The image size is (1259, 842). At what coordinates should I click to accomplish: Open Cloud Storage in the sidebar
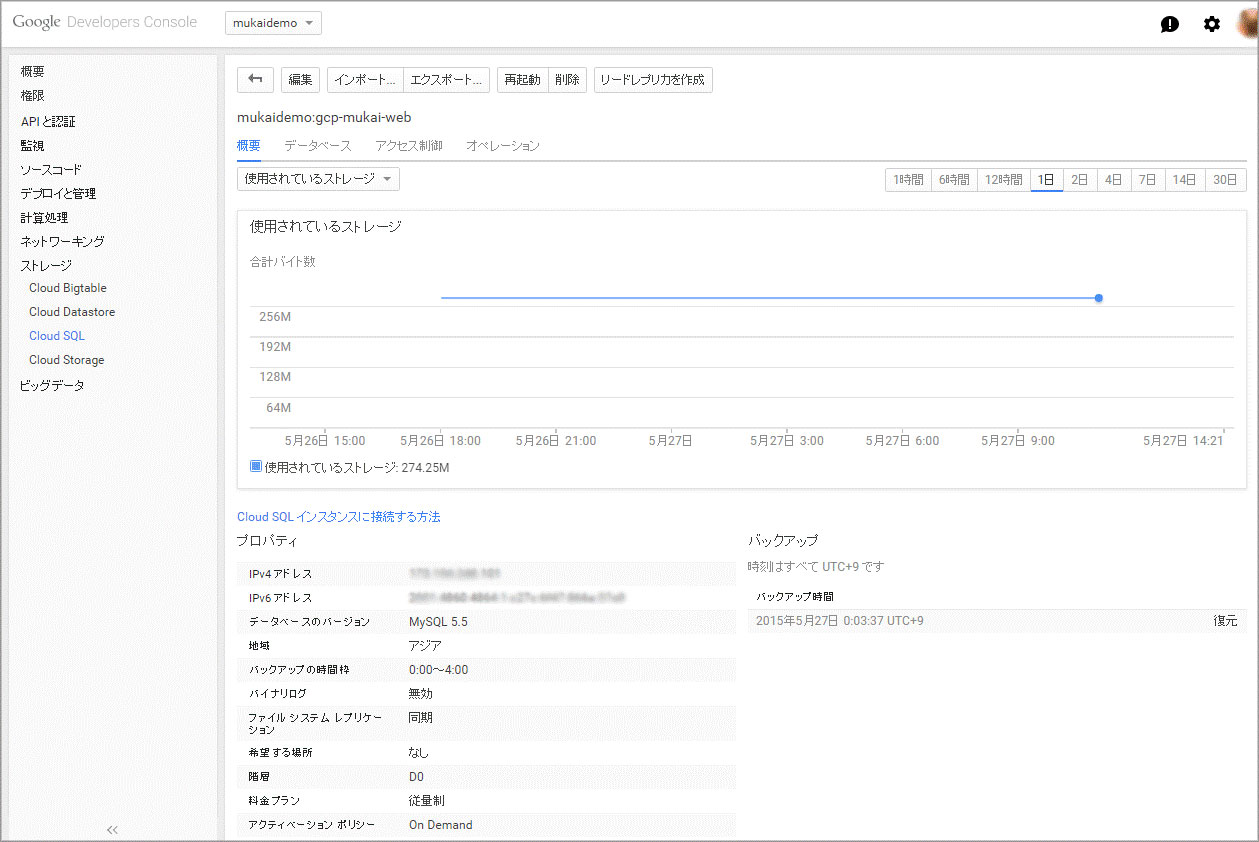point(67,360)
